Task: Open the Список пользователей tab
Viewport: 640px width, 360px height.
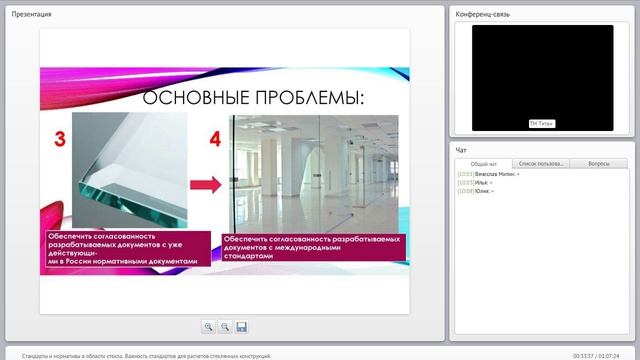Action: point(541,164)
